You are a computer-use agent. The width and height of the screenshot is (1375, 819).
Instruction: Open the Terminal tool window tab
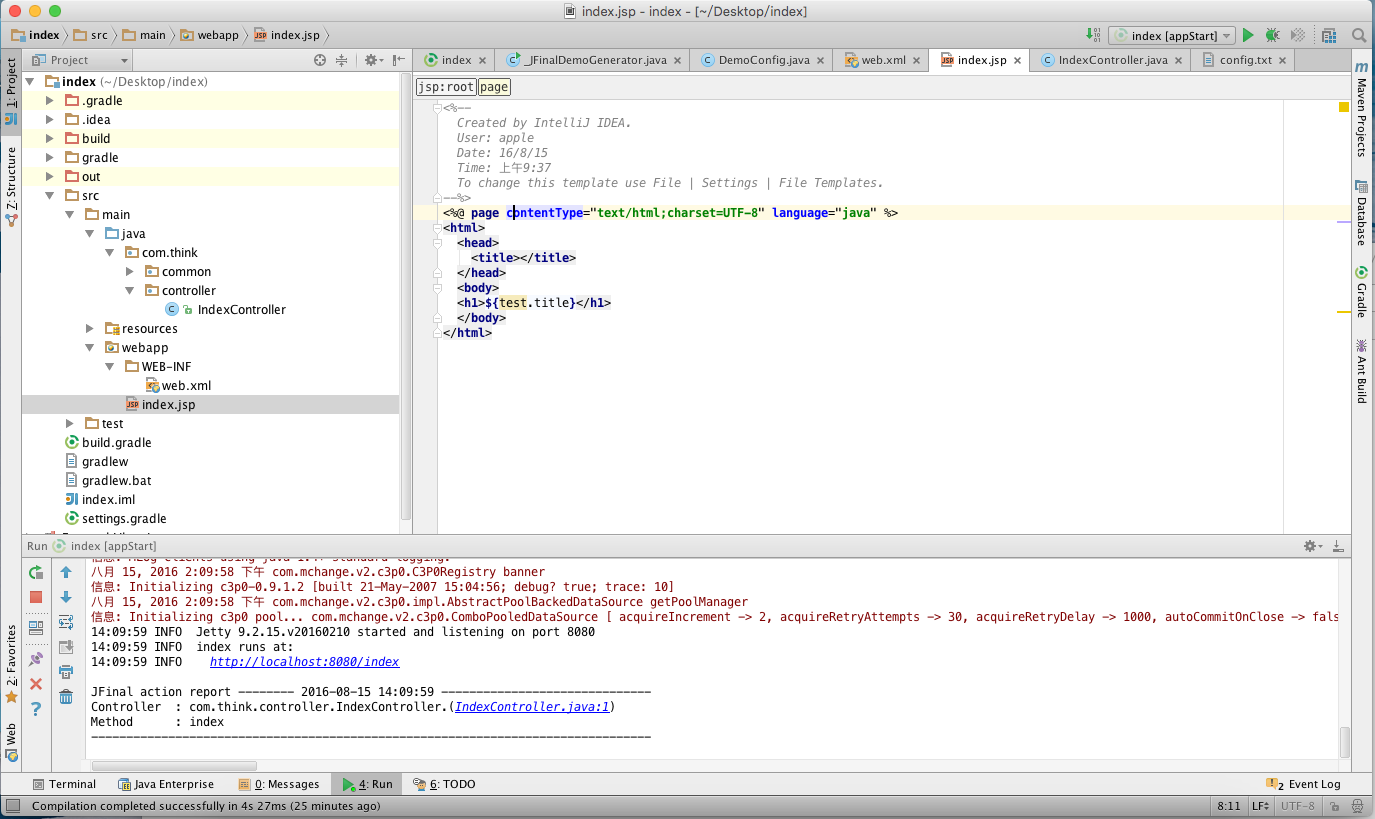(64, 784)
